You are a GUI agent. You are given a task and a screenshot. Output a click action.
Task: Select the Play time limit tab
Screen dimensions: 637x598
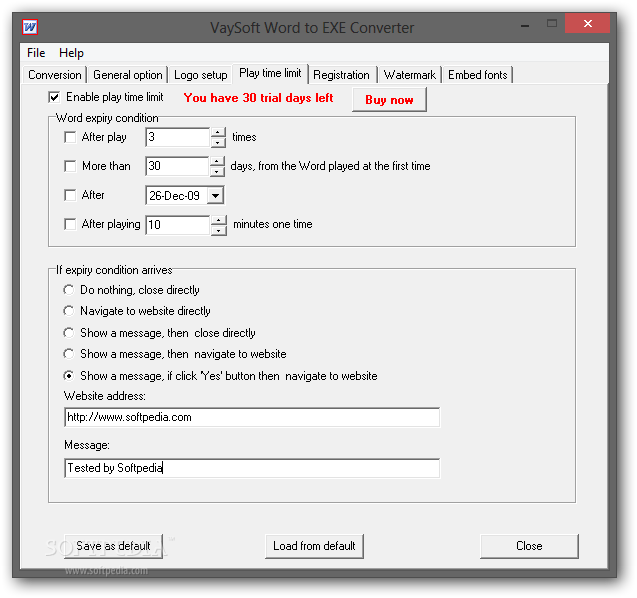point(270,73)
